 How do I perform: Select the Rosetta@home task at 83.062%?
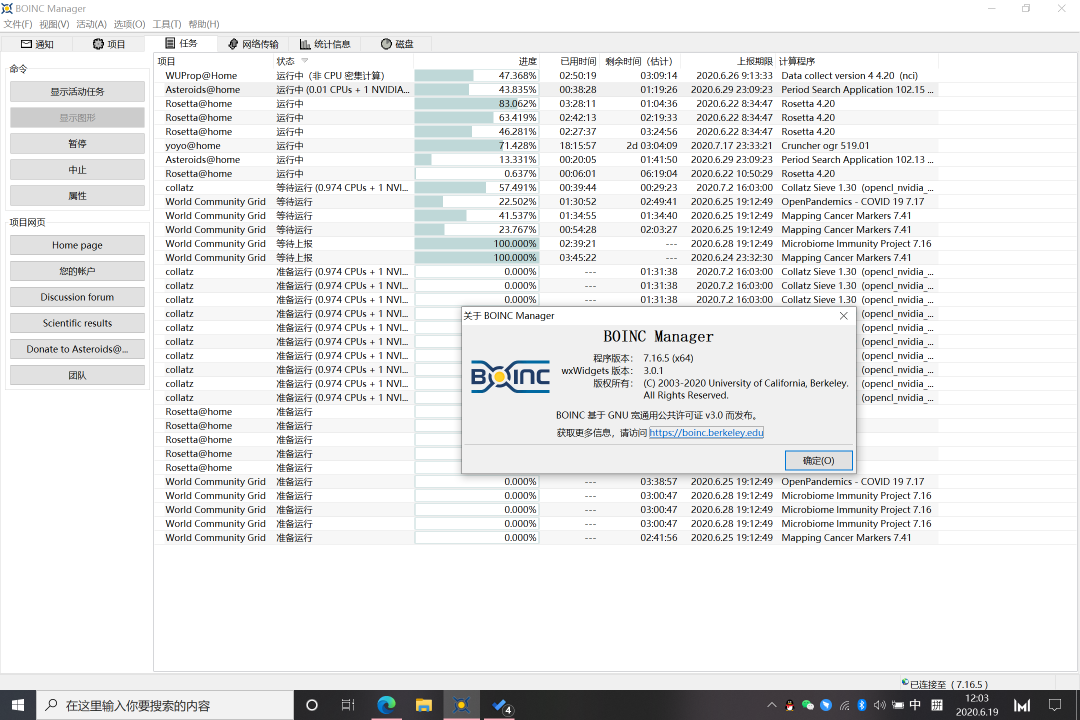point(546,104)
